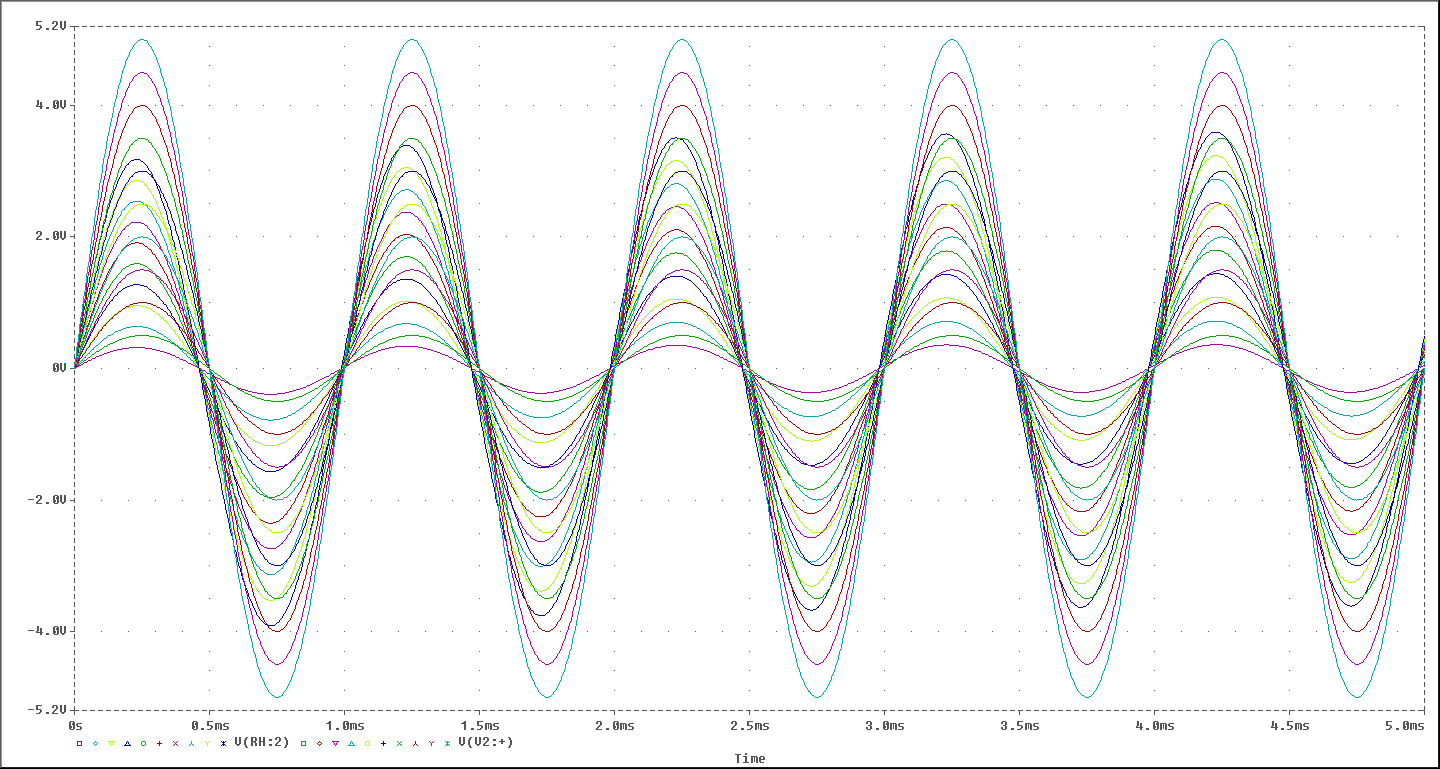The height and width of the screenshot is (769, 1440).
Task: Select the V(V2:+) trace label
Action: pos(486,742)
